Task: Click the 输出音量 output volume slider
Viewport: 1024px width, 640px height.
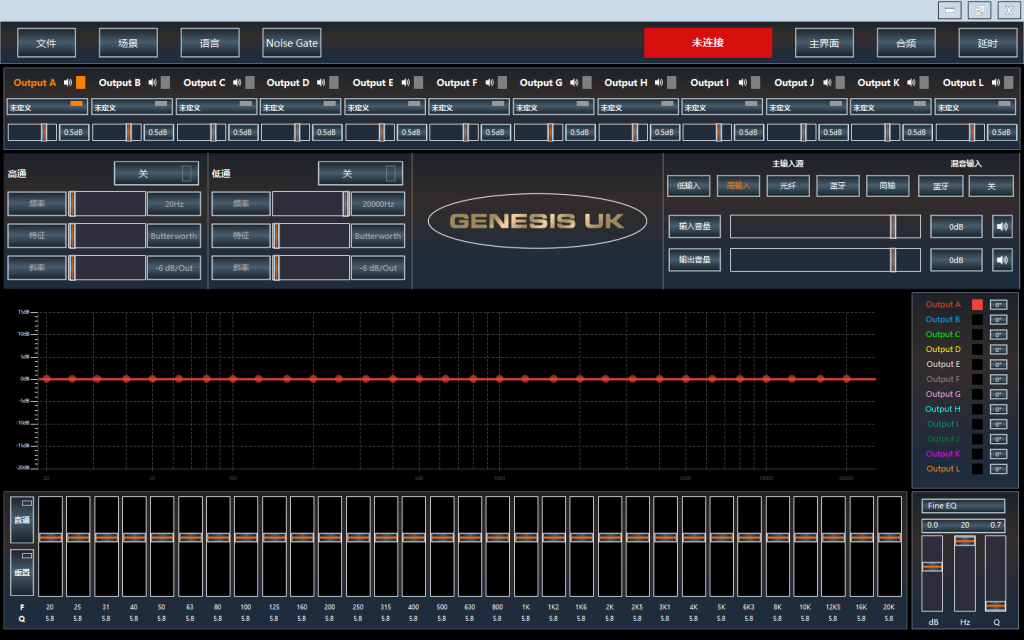Action: (825, 260)
